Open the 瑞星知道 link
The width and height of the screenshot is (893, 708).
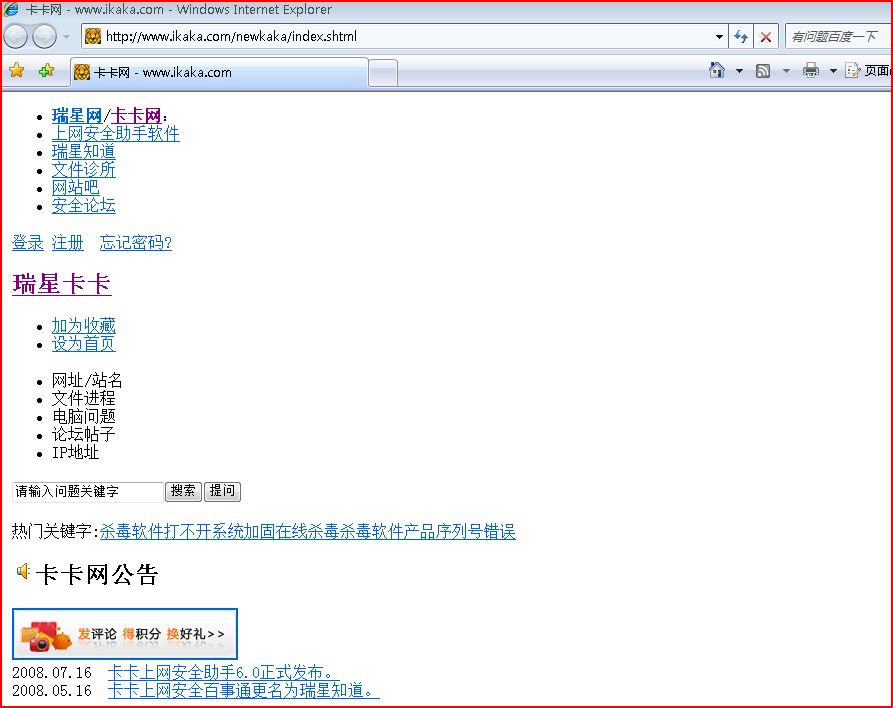click(x=84, y=152)
